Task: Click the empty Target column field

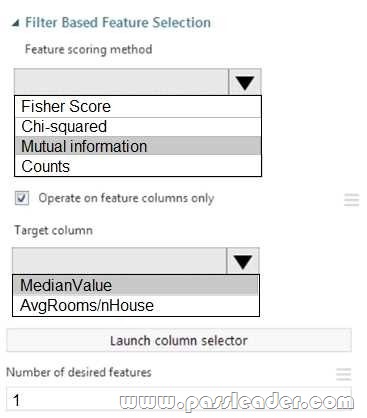Action: tap(119, 261)
